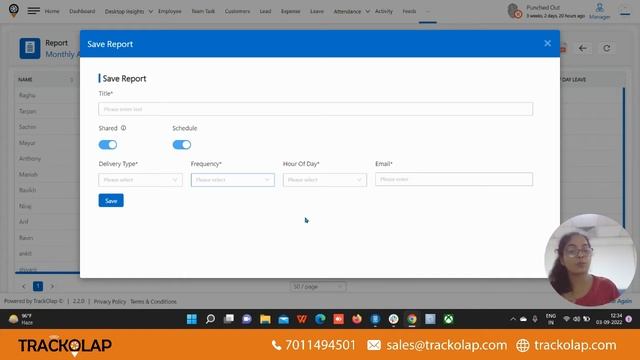Show hidden system tray icons
The height and width of the screenshot is (360, 640).
coord(513,319)
